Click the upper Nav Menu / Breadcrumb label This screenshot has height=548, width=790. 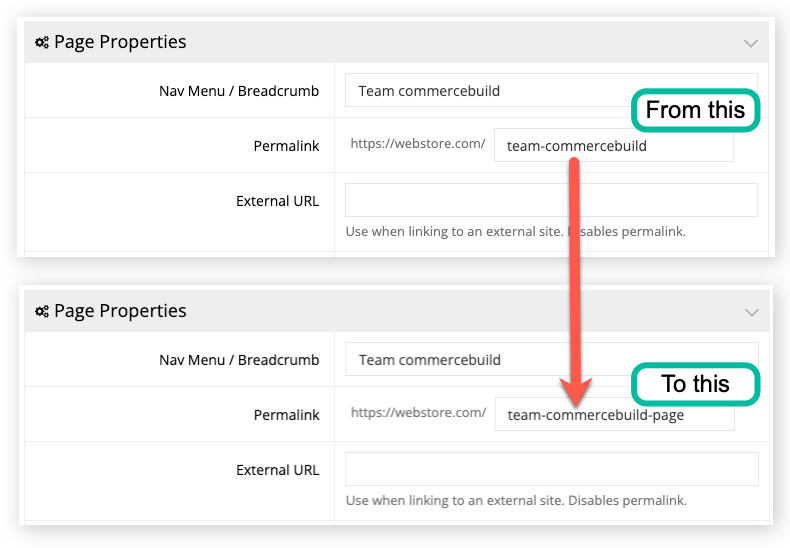(x=239, y=91)
